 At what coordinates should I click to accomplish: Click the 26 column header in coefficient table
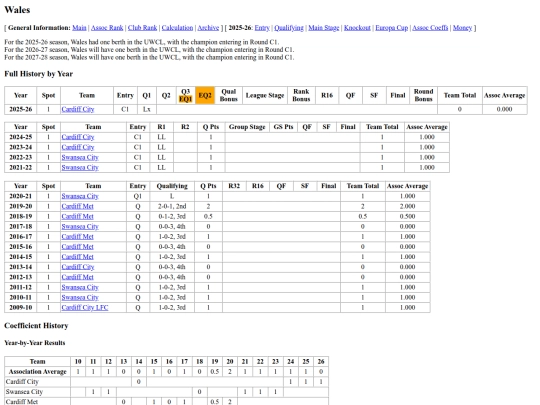point(321,362)
